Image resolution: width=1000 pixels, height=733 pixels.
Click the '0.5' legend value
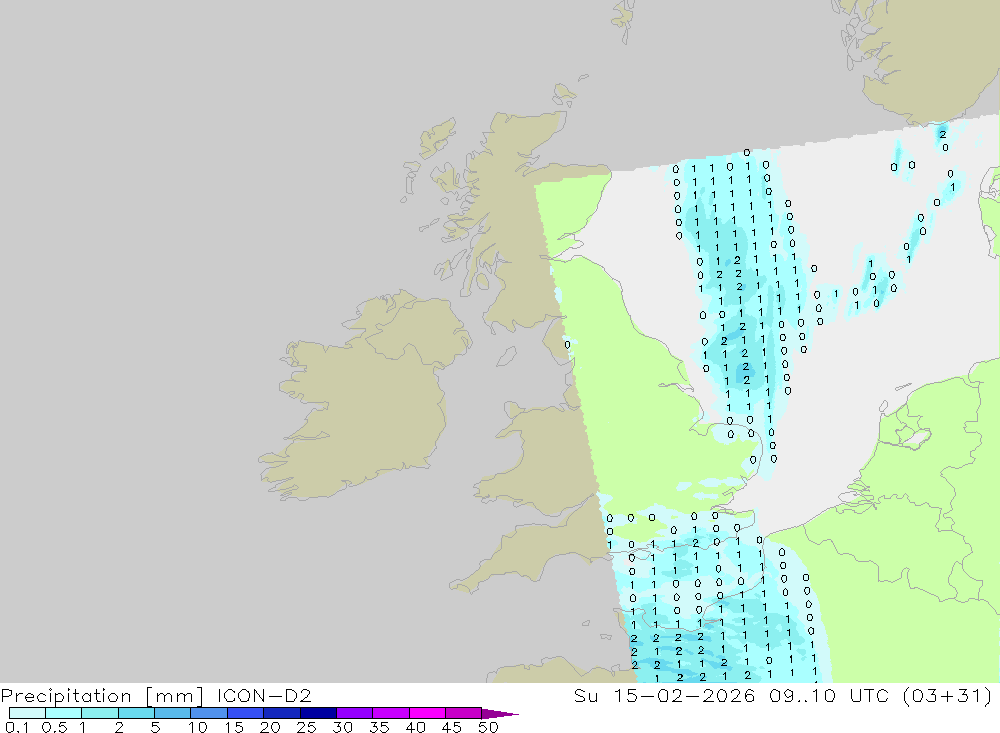(x=54, y=727)
